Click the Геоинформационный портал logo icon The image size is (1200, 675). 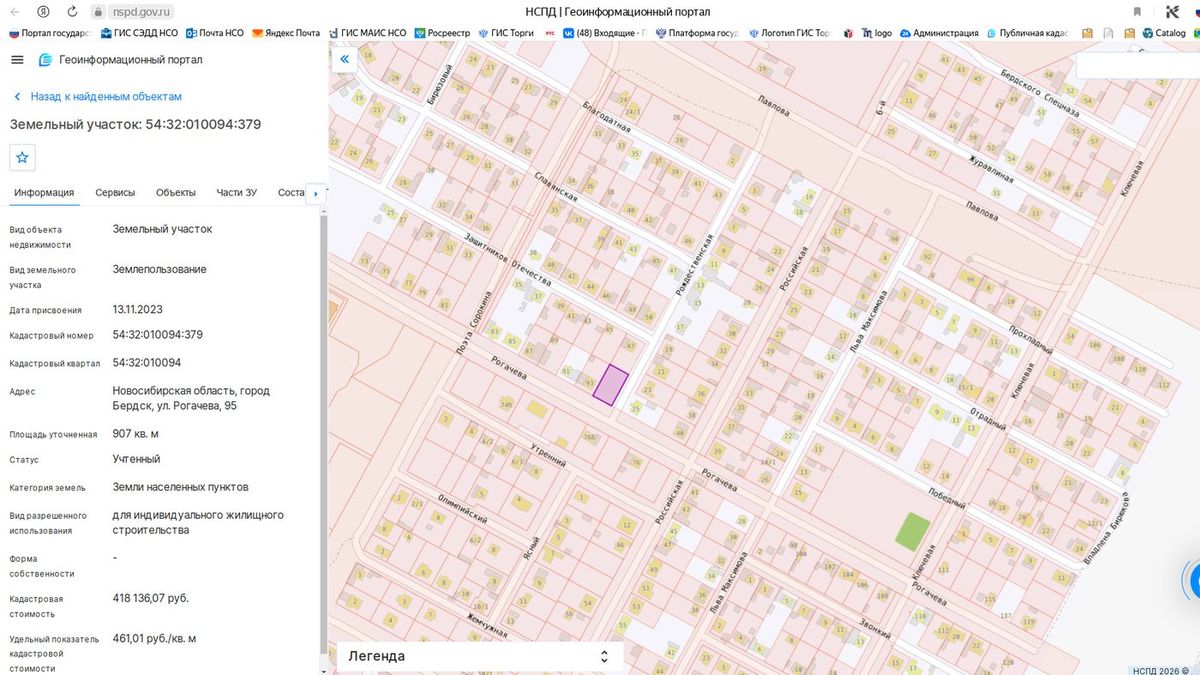pos(45,60)
